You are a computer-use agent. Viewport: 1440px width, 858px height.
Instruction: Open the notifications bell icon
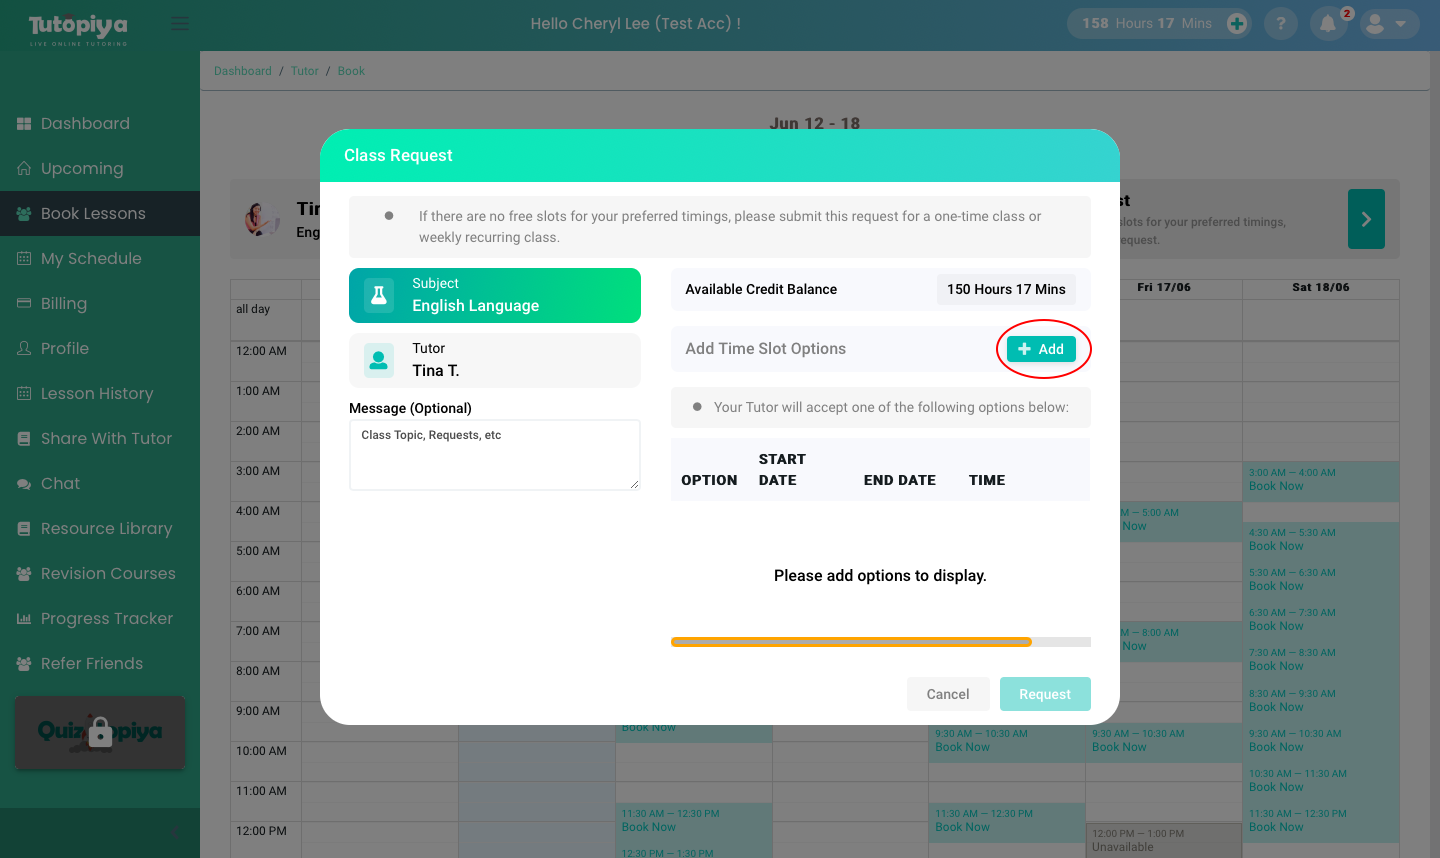(1328, 24)
